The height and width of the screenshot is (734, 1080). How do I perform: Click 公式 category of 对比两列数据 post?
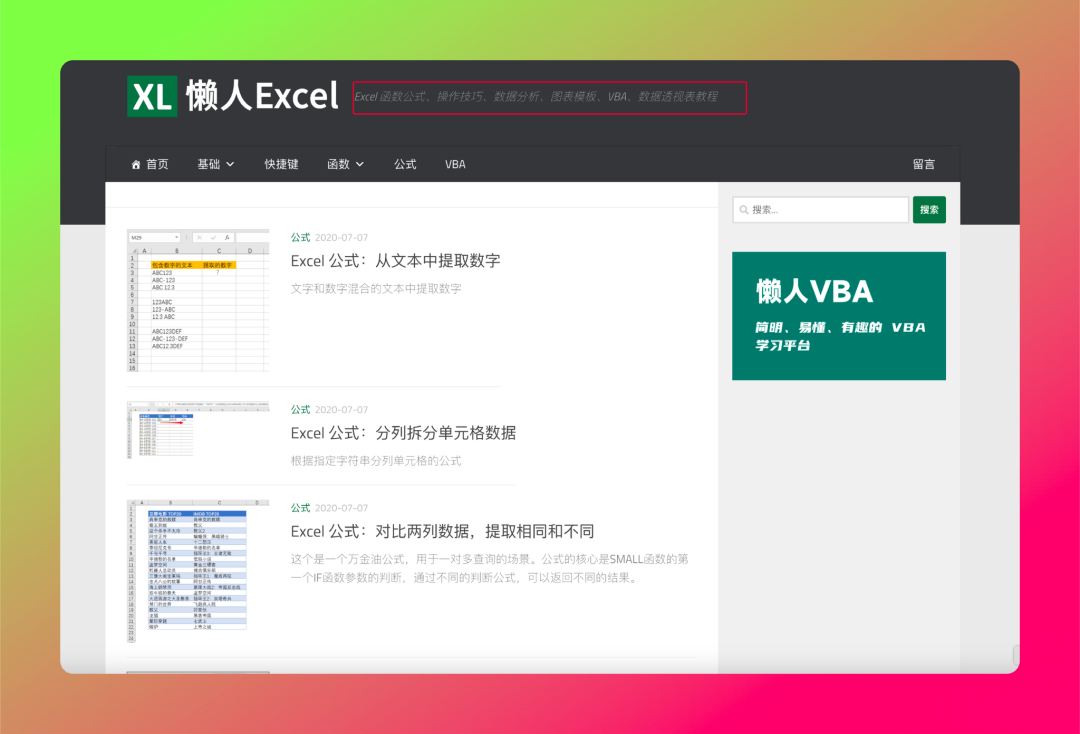coord(300,508)
